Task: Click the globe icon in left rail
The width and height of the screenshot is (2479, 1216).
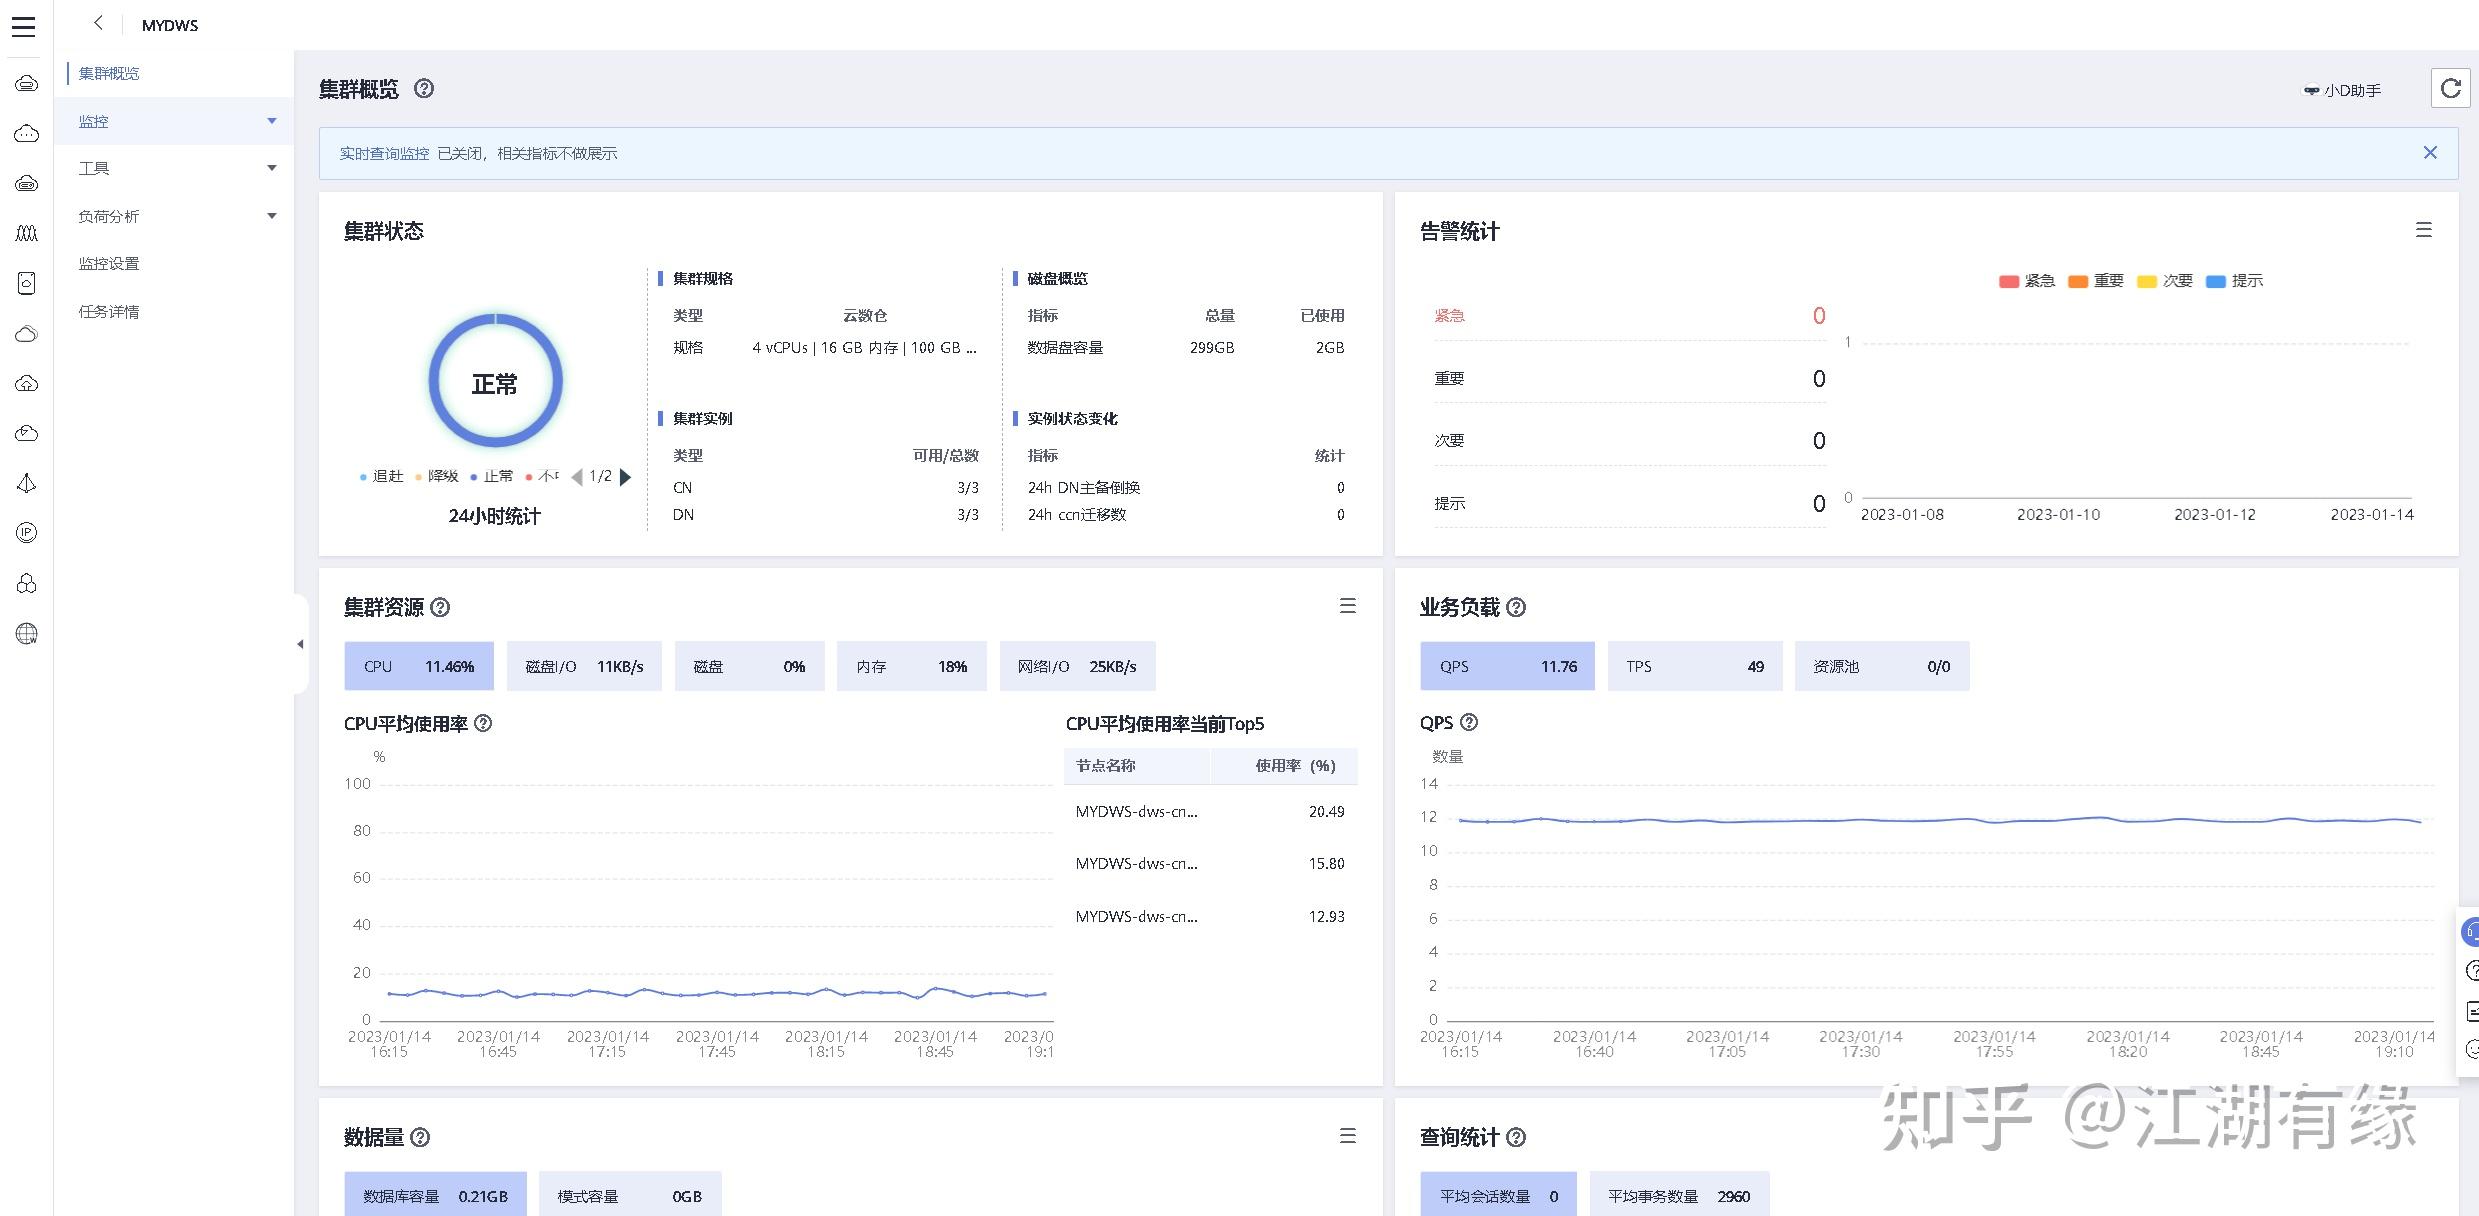Action: 27,634
